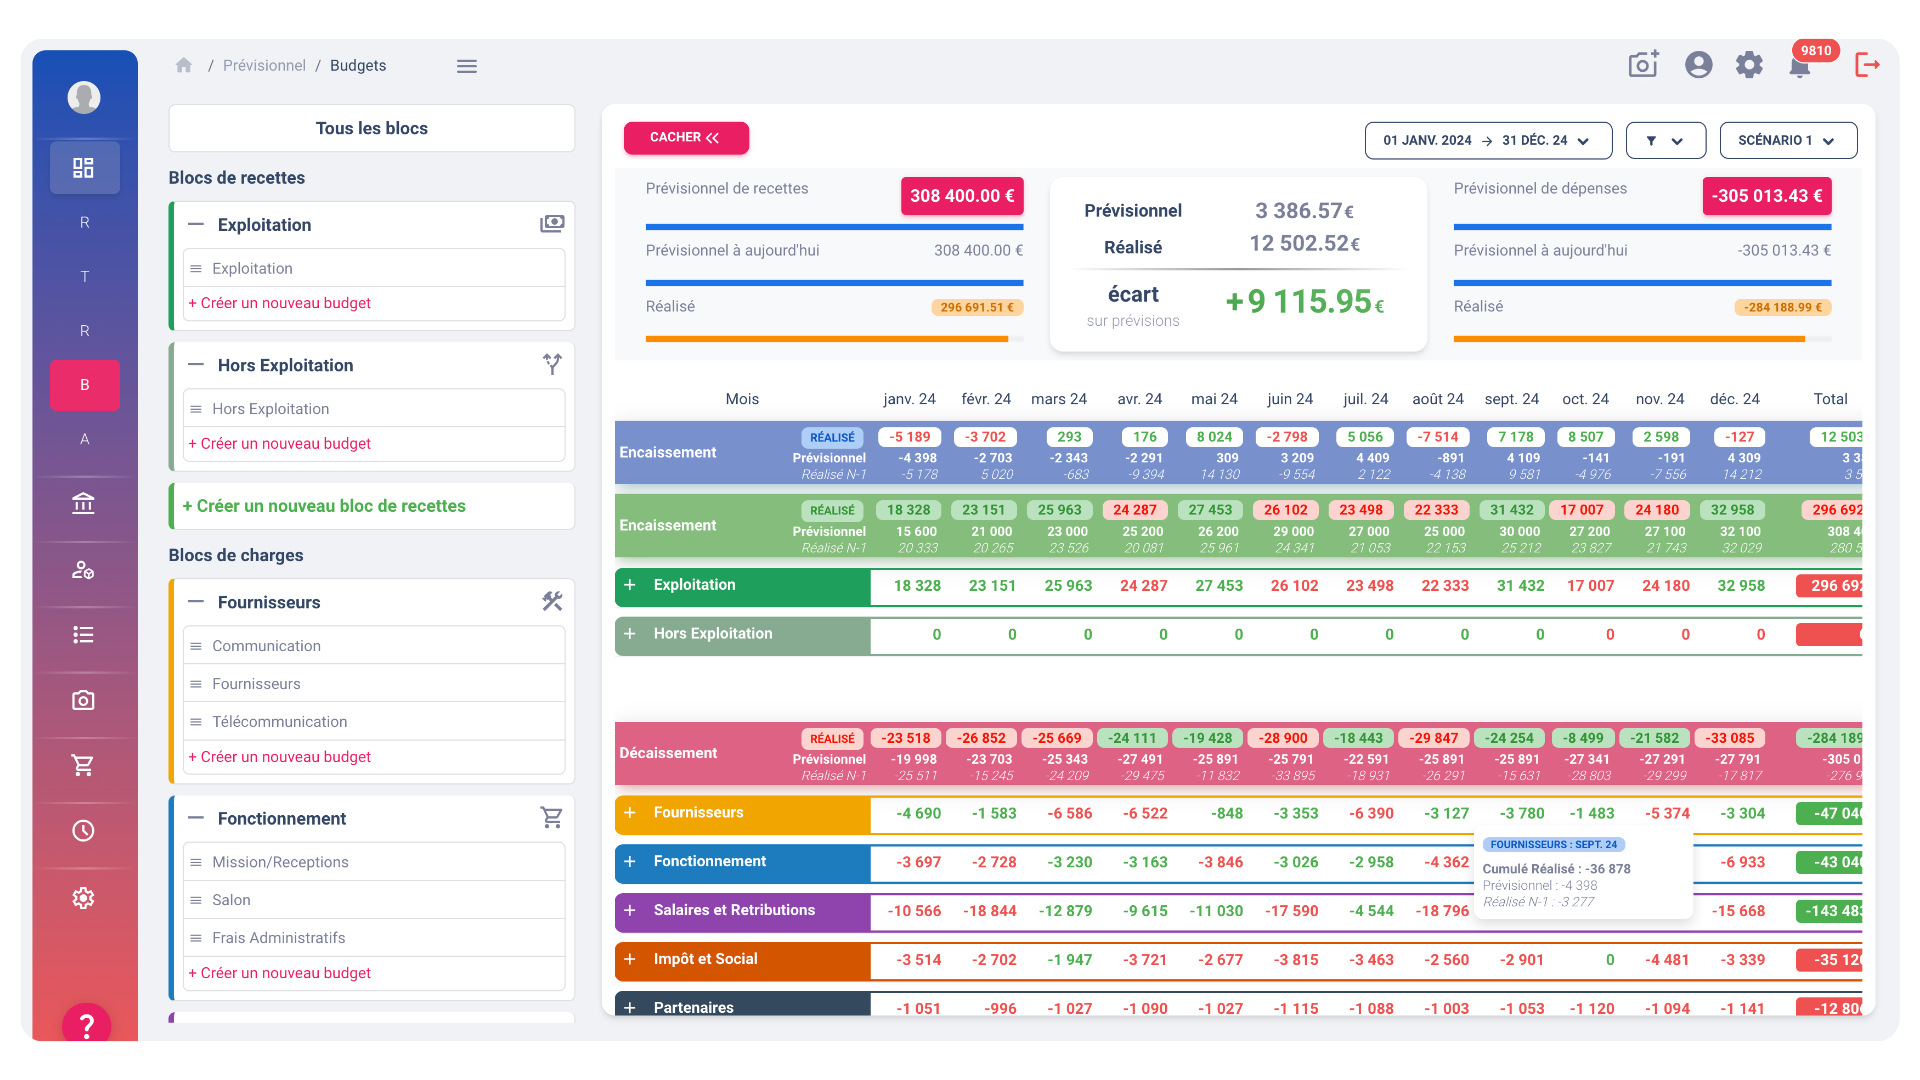This screenshot has height=1080, width=1920.
Task: Click the Tous les blocs button
Action: (x=371, y=128)
